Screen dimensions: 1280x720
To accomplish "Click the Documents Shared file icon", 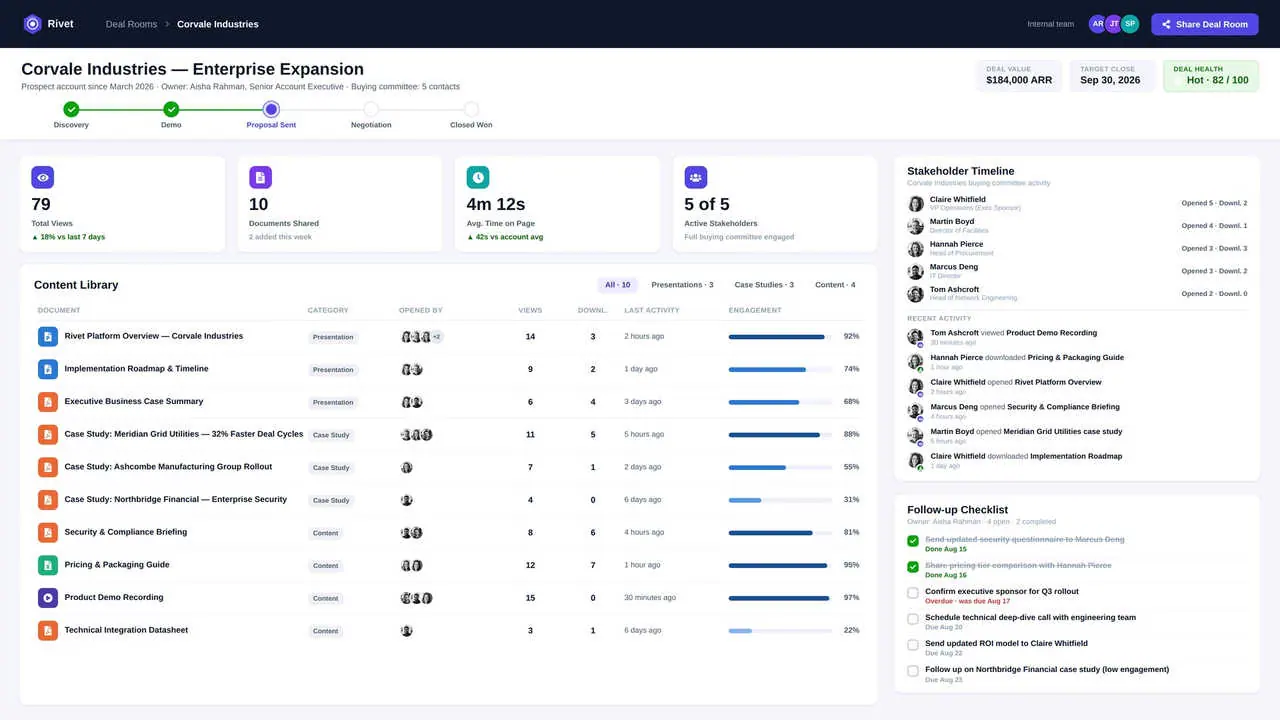I will 260,177.
